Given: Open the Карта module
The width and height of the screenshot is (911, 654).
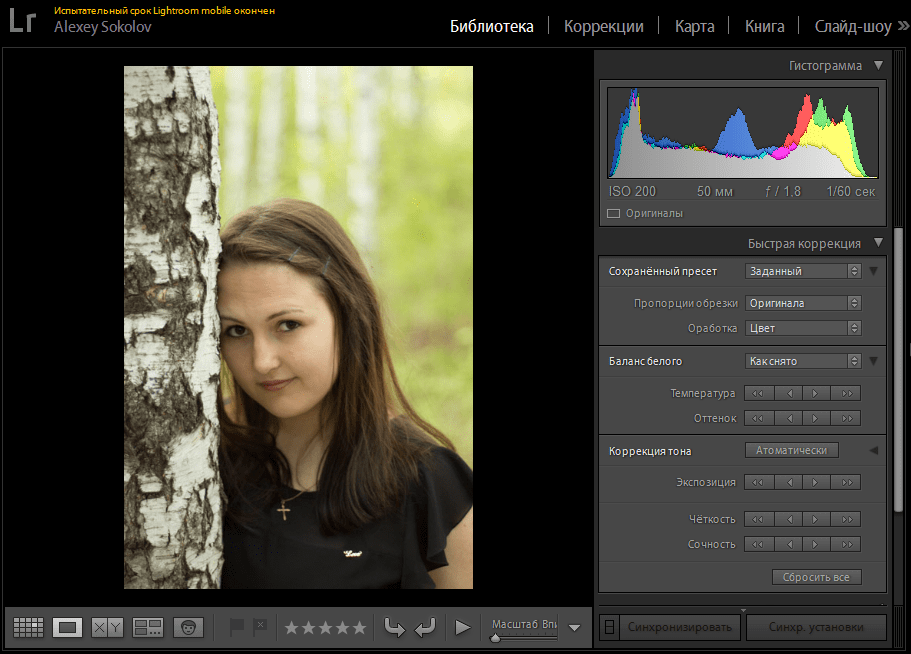Looking at the screenshot, I should pos(694,26).
